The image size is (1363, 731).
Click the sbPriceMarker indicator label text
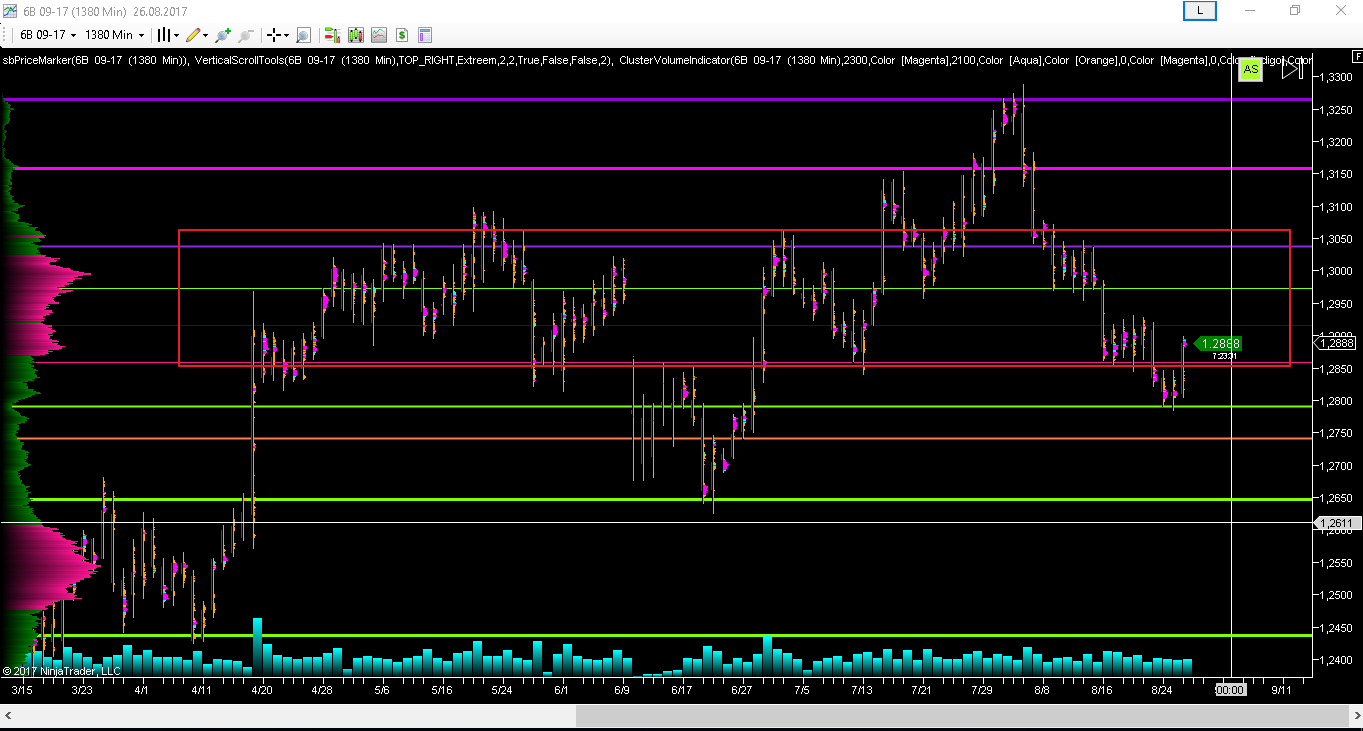pos(96,61)
